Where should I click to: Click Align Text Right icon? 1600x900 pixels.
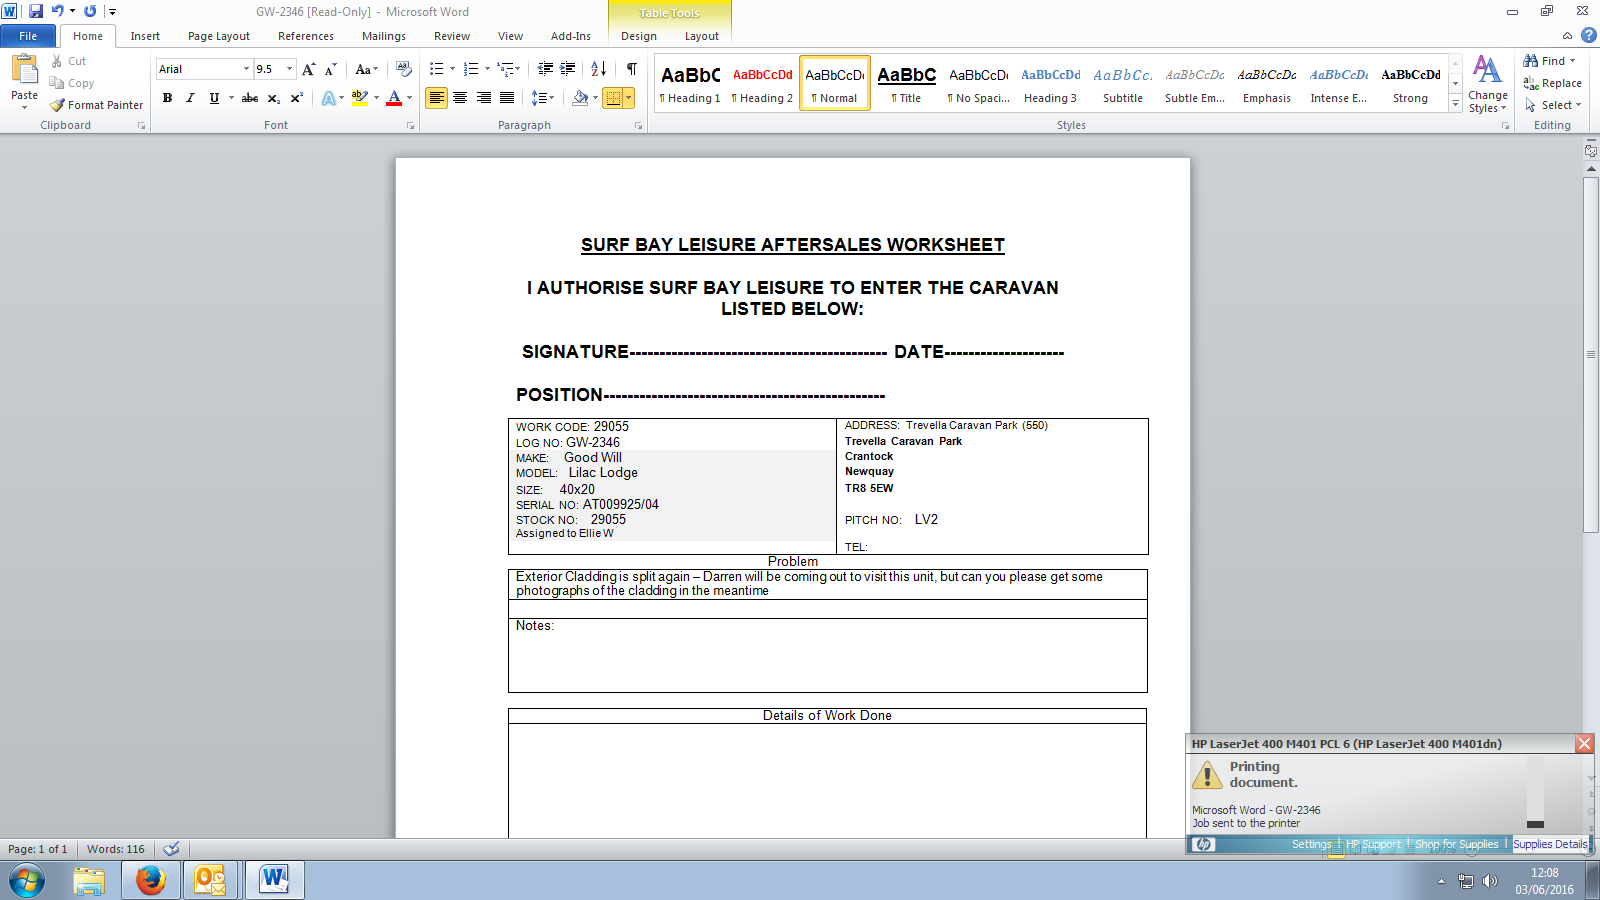(x=484, y=98)
